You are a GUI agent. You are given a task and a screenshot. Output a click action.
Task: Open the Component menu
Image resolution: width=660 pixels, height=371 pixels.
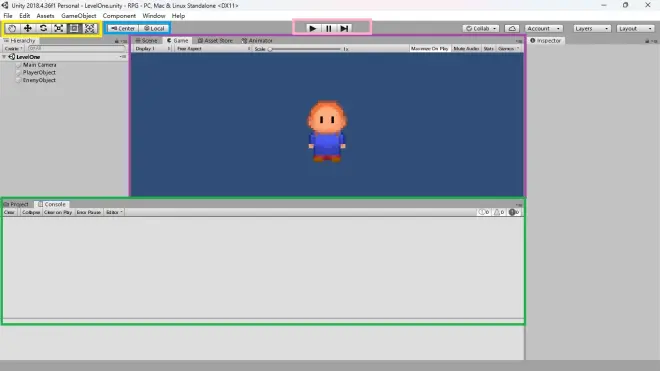point(119,16)
